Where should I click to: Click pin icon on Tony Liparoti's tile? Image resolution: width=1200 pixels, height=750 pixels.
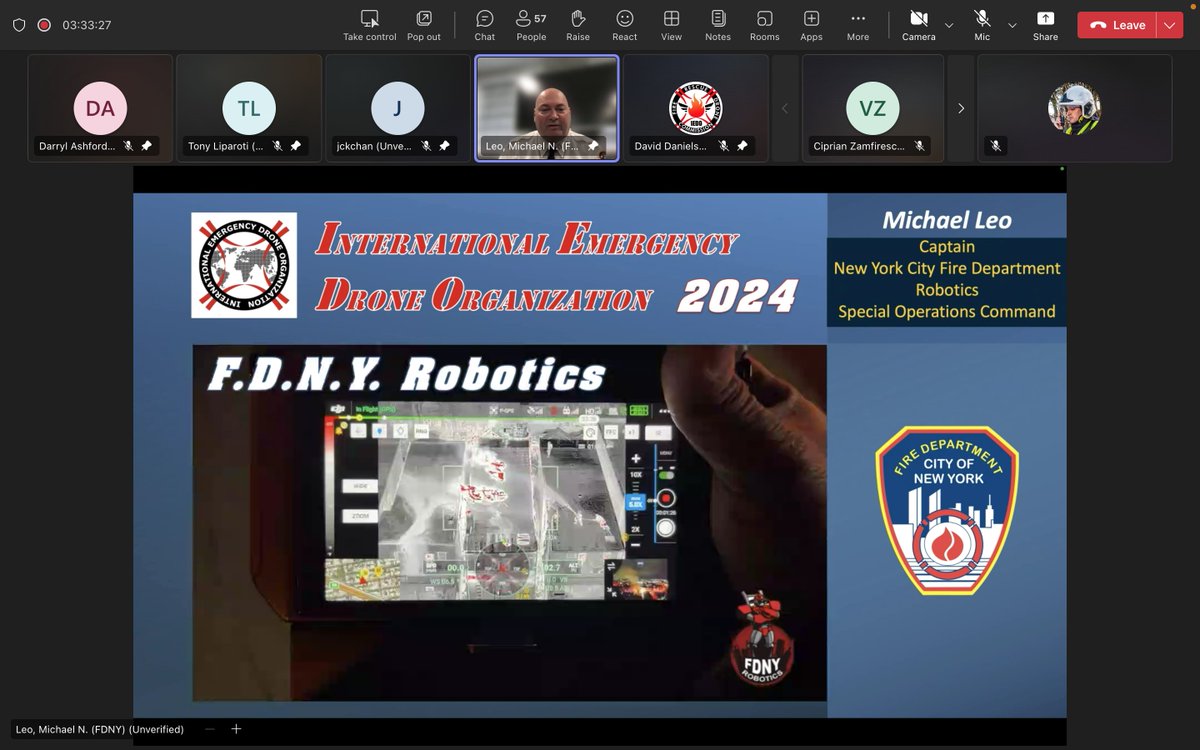[x=295, y=146]
